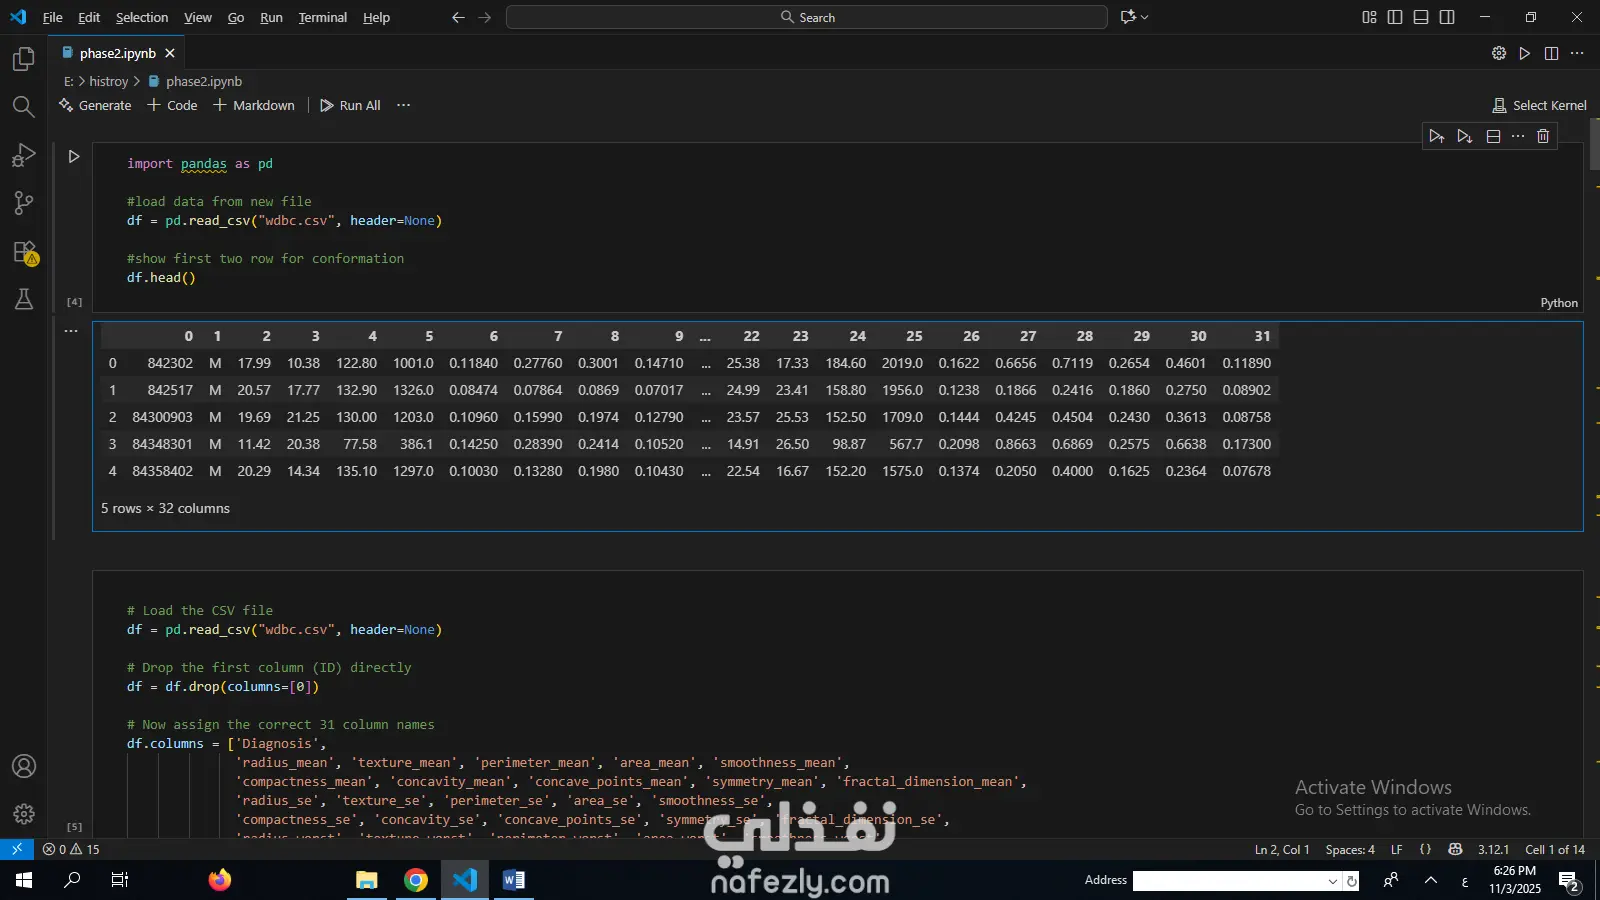This screenshot has width=1600, height=900.
Task: Click the Copilot status icon in status bar
Action: 1455,849
